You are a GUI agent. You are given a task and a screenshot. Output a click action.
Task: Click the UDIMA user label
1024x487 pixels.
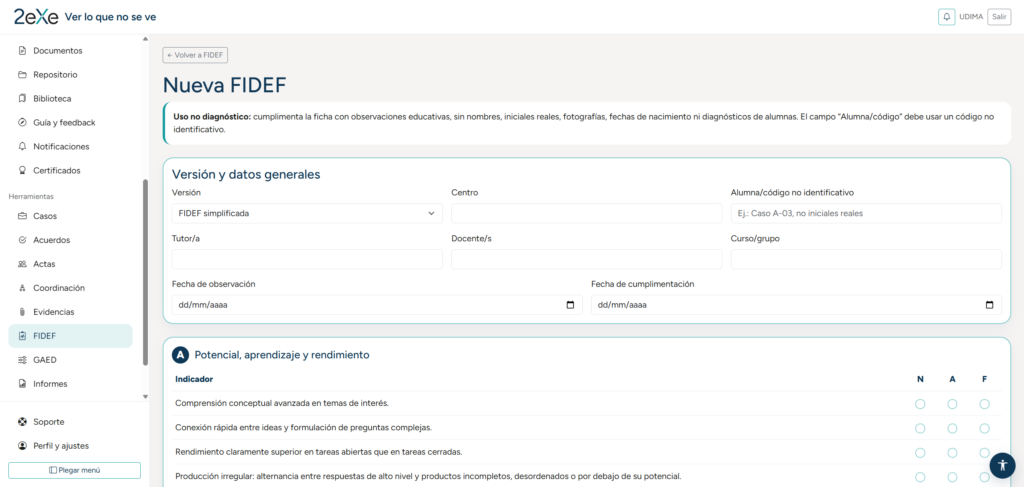click(x=971, y=17)
